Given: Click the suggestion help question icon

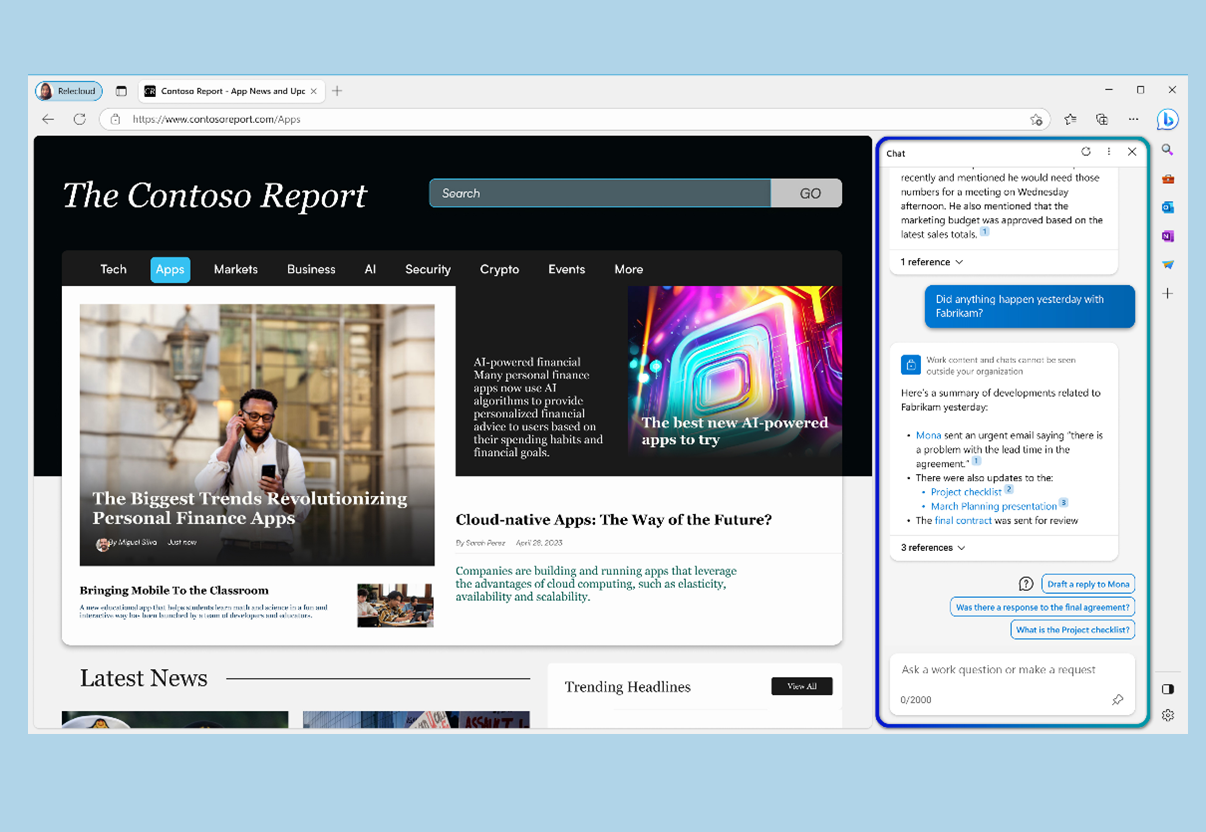Looking at the screenshot, I should 1026,584.
